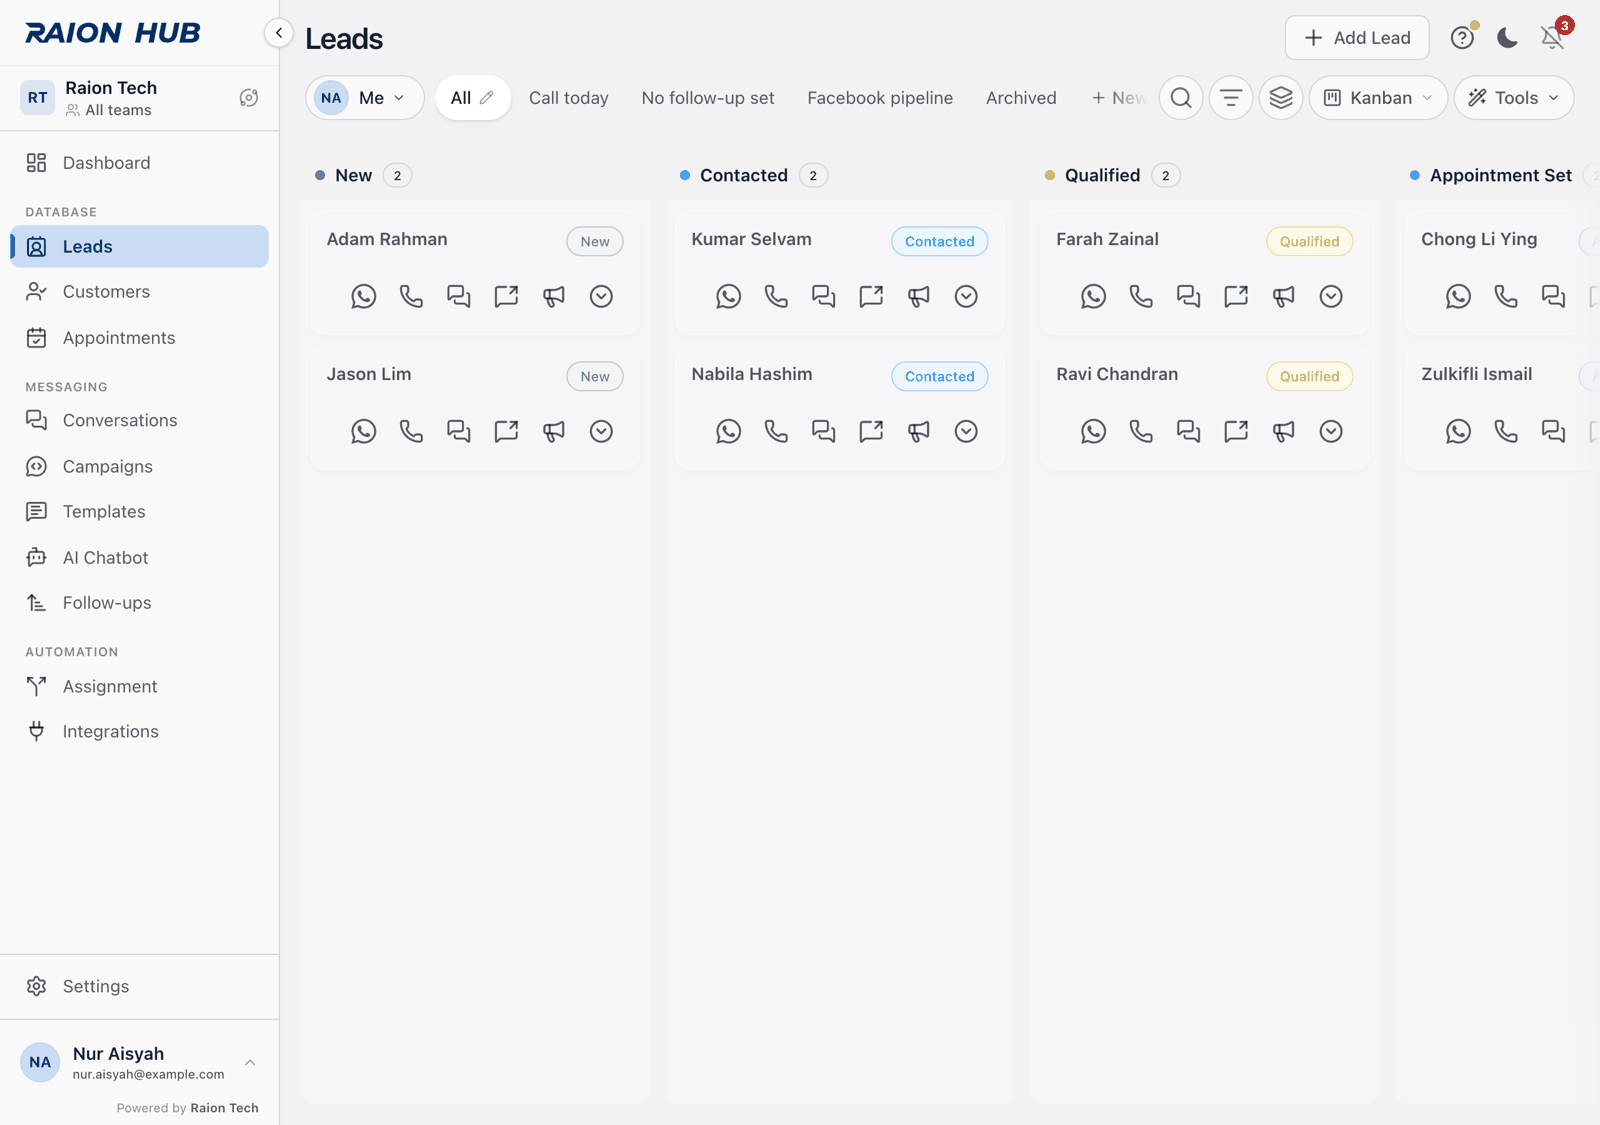Expand Ravi Chandran card options chevron
1600x1125 pixels.
click(x=1331, y=431)
